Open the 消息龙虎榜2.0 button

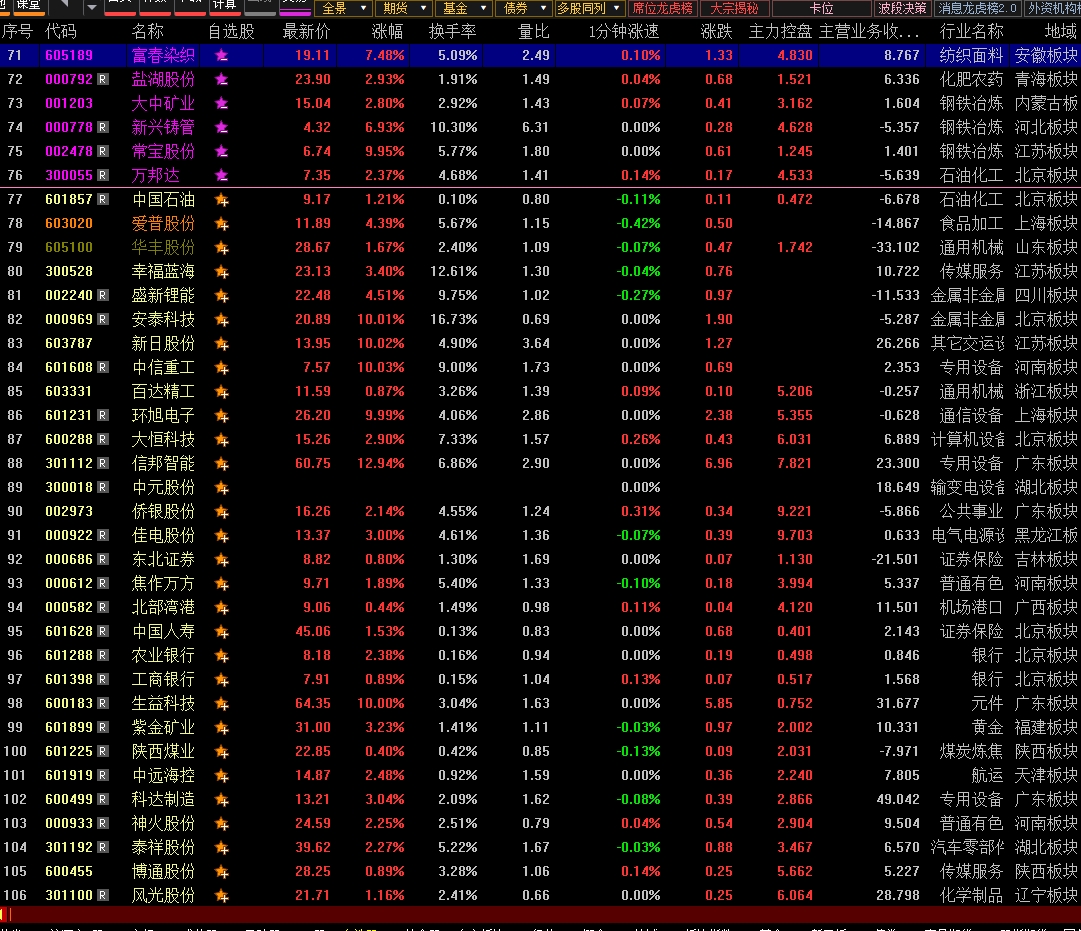pos(978,8)
